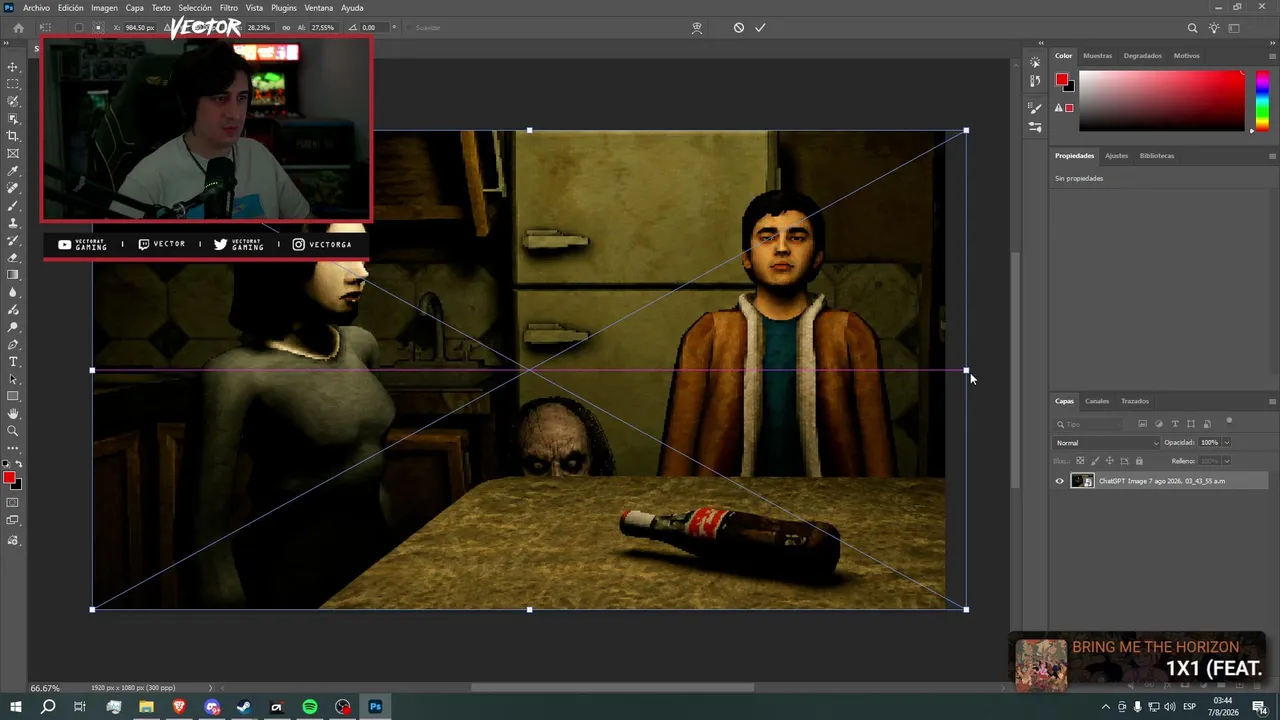
Task: Open the workspace switcher dropdown
Action: (1236, 28)
